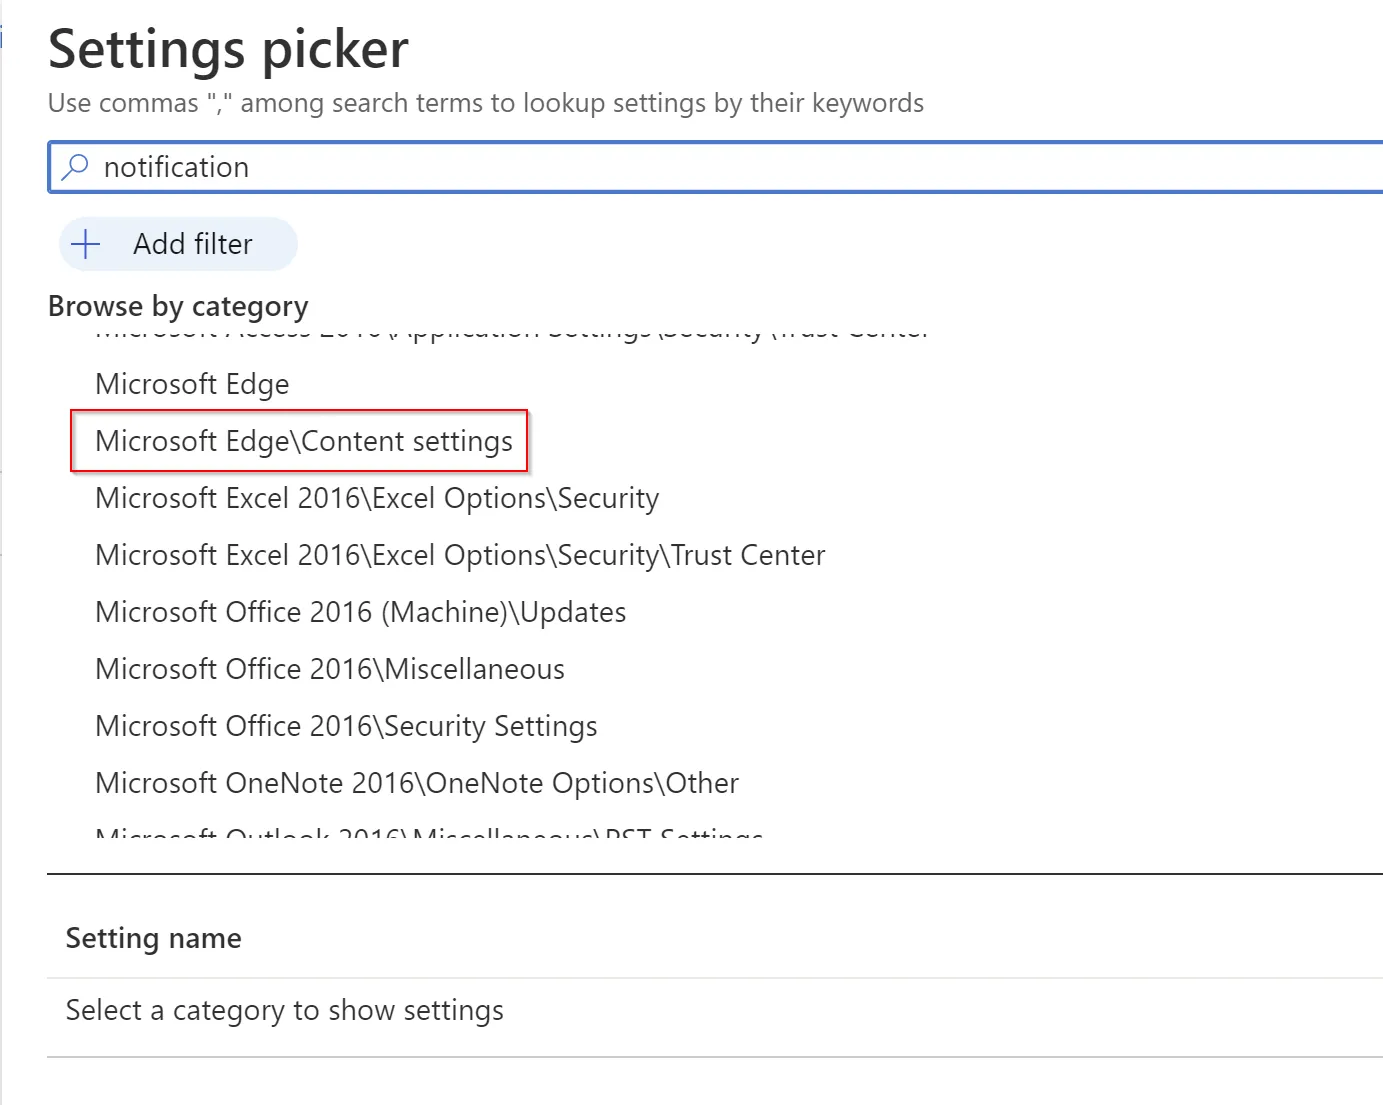Click the 'Select a category to show settings' text
The image size is (1383, 1105).
(x=285, y=1011)
